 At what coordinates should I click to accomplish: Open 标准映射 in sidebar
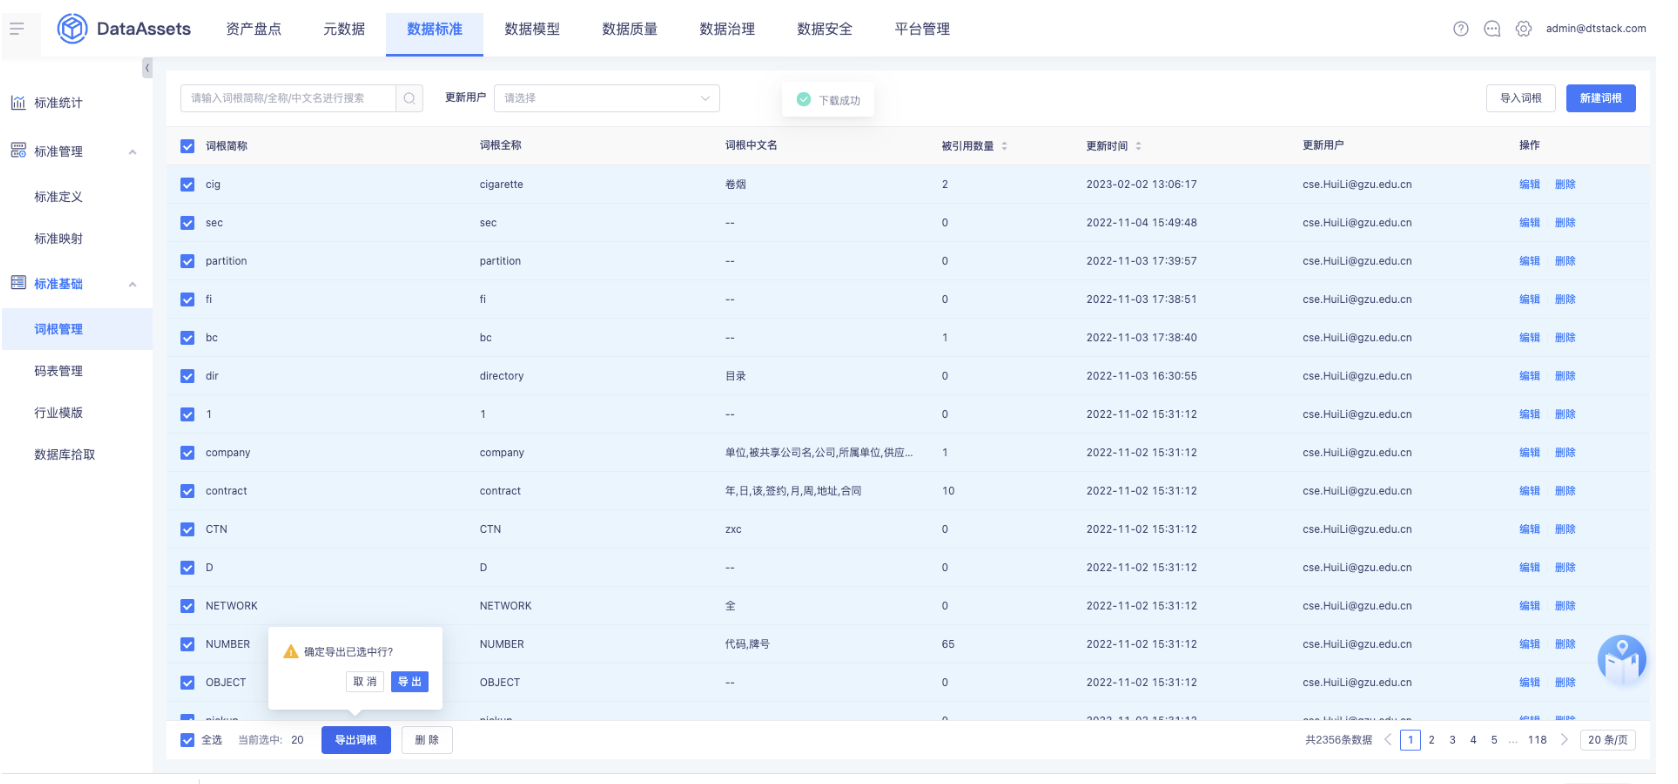pos(59,239)
